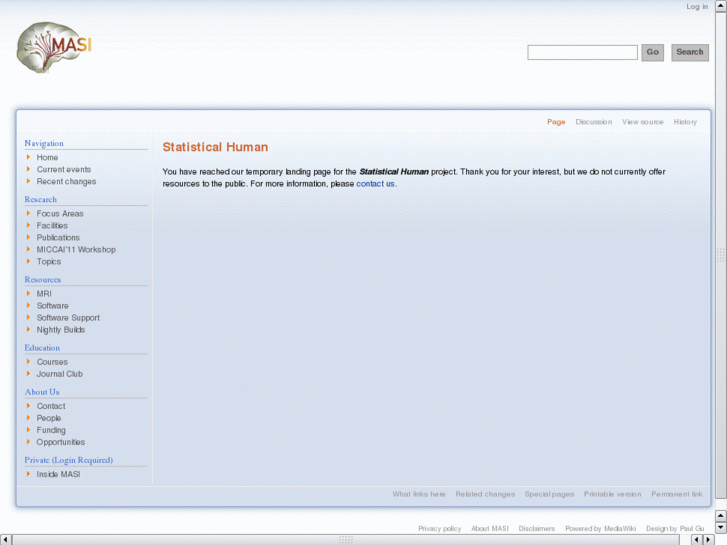
Task: Click Powered by MediaWiki link
Action: 600,529
